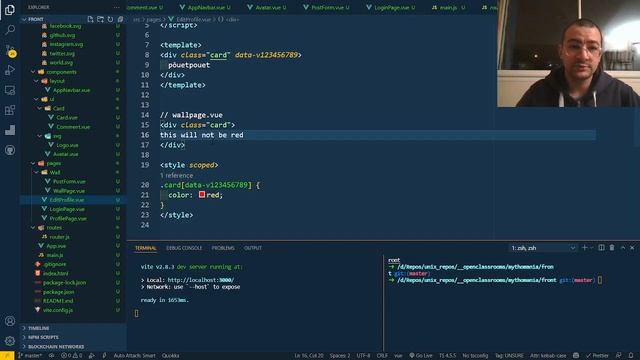The width and height of the screenshot is (640, 360).
Task: Click New Folder icon in FRONT header
Action: click(x=100, y=19)
